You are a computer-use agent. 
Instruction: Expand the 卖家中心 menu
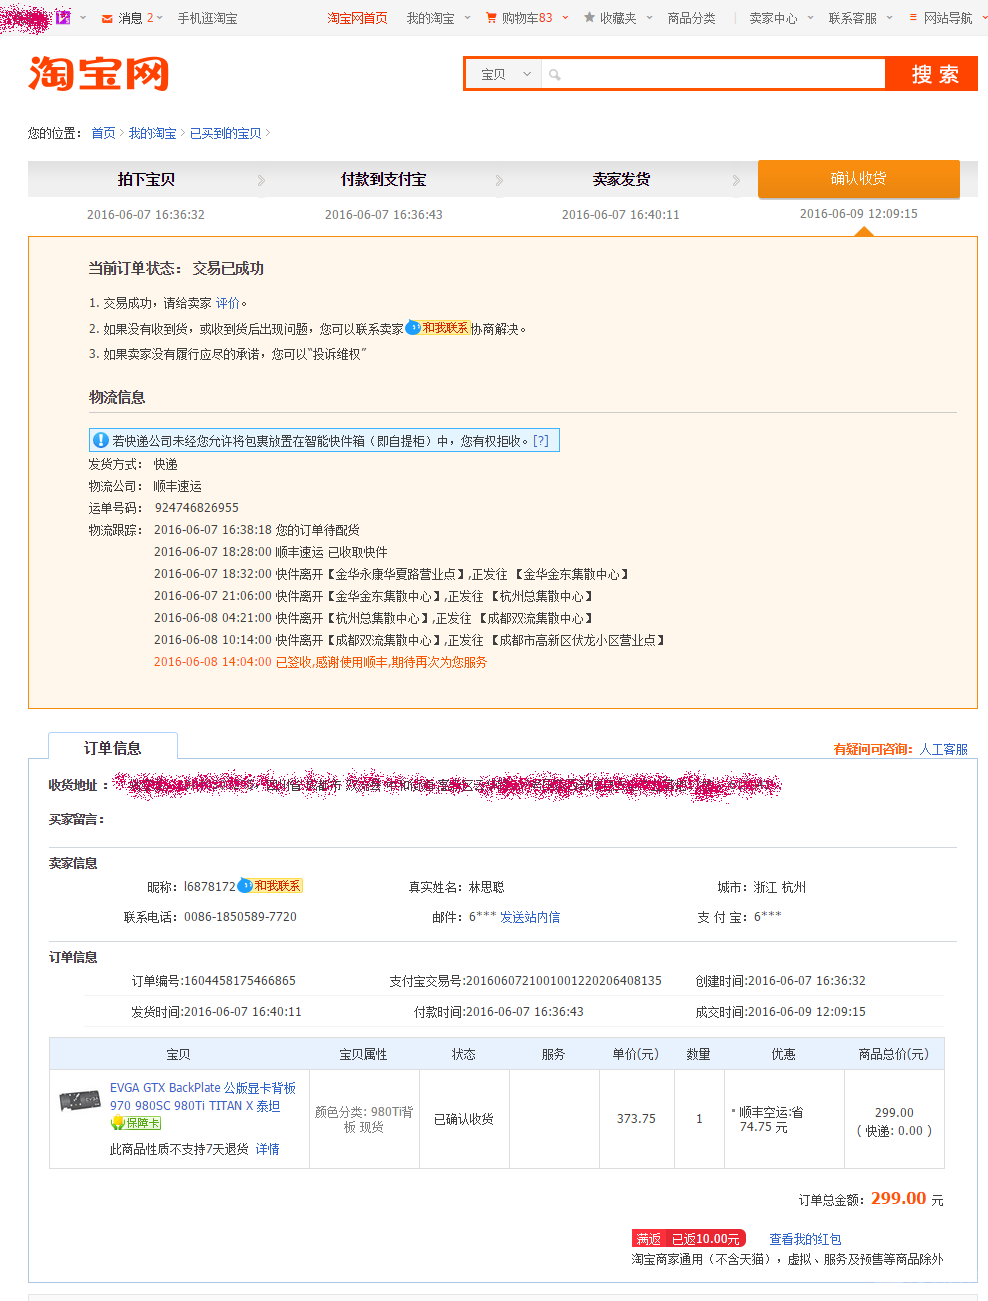[781, 18]
